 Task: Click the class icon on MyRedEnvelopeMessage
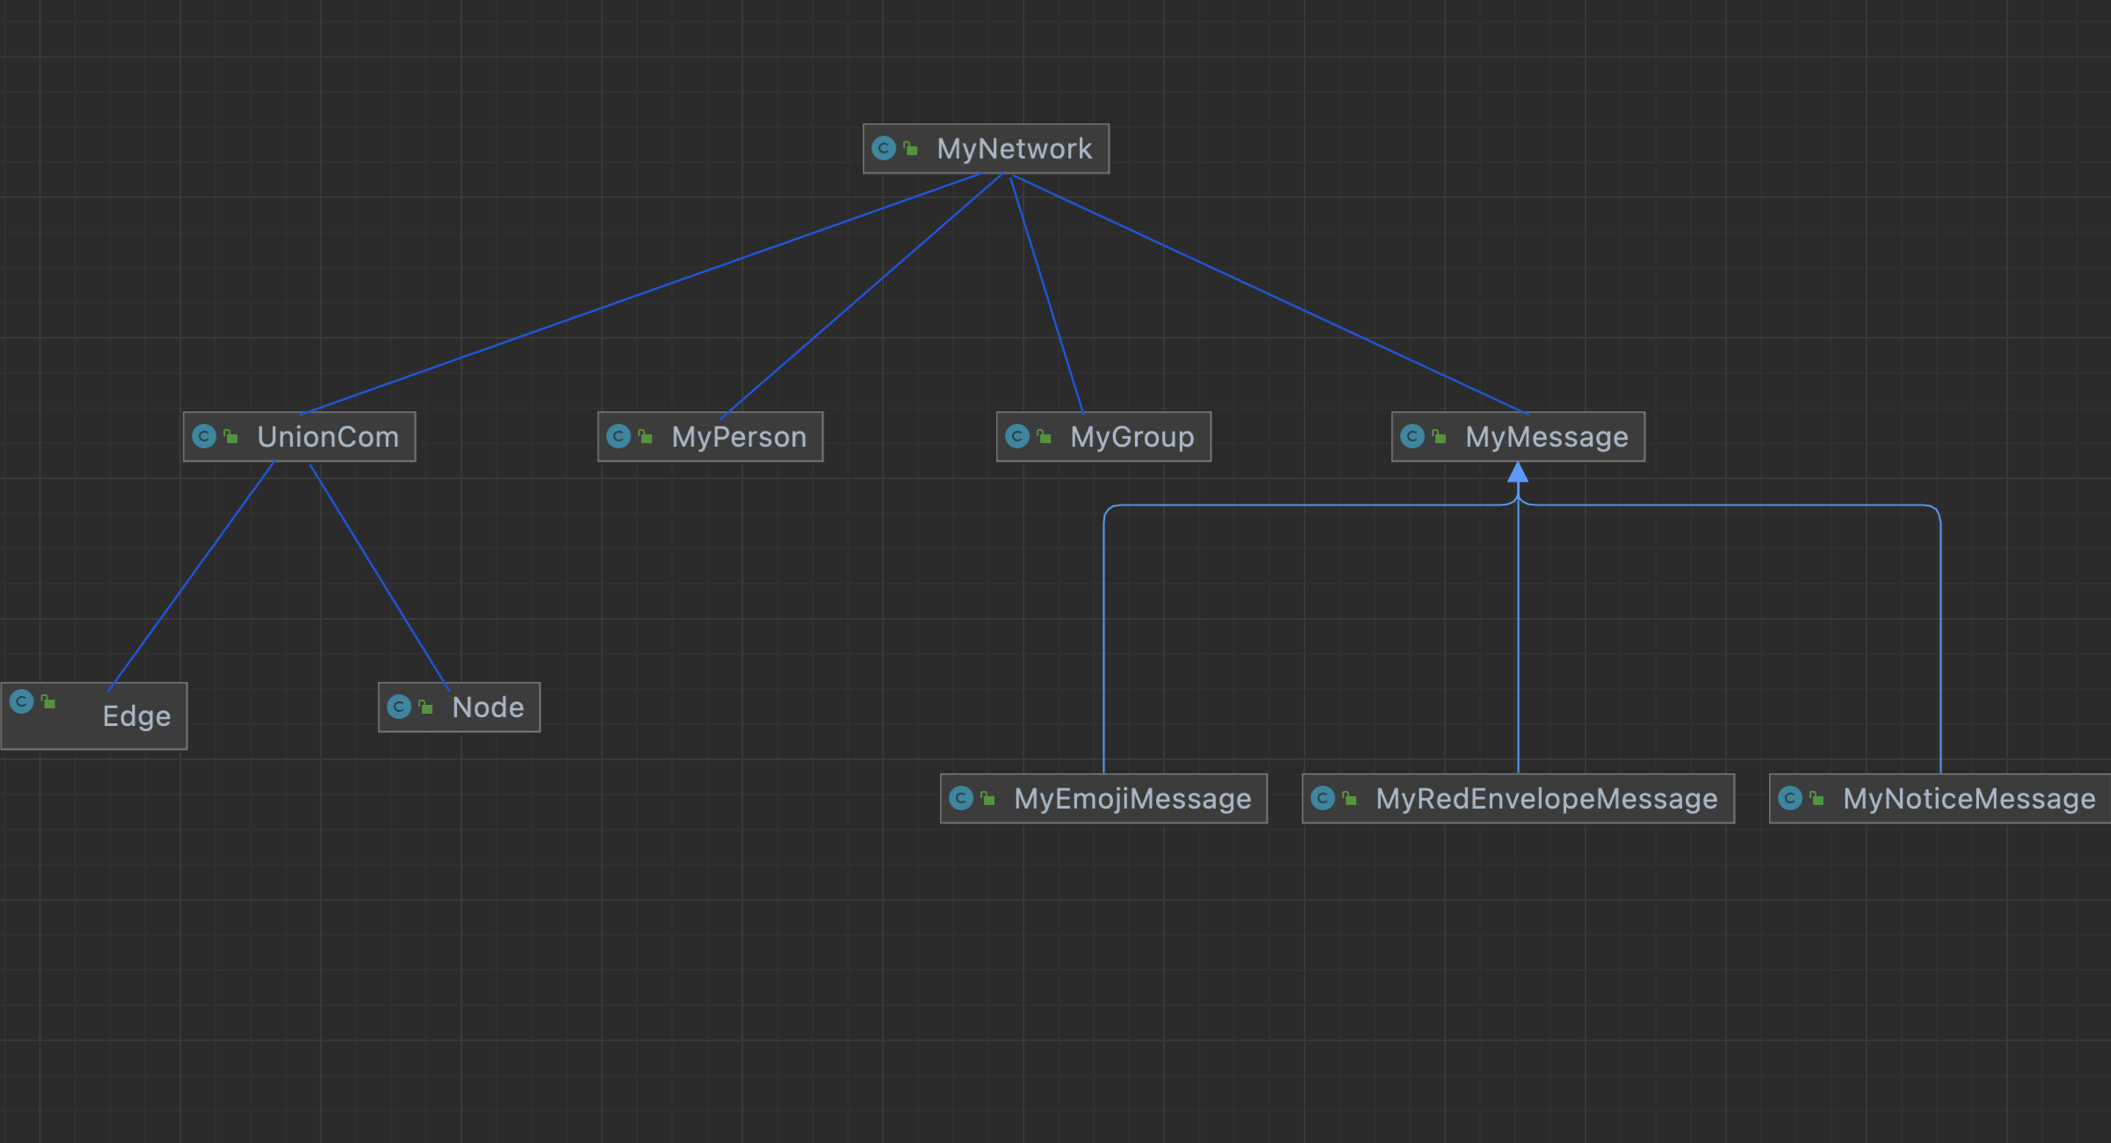coord(1323,798)
